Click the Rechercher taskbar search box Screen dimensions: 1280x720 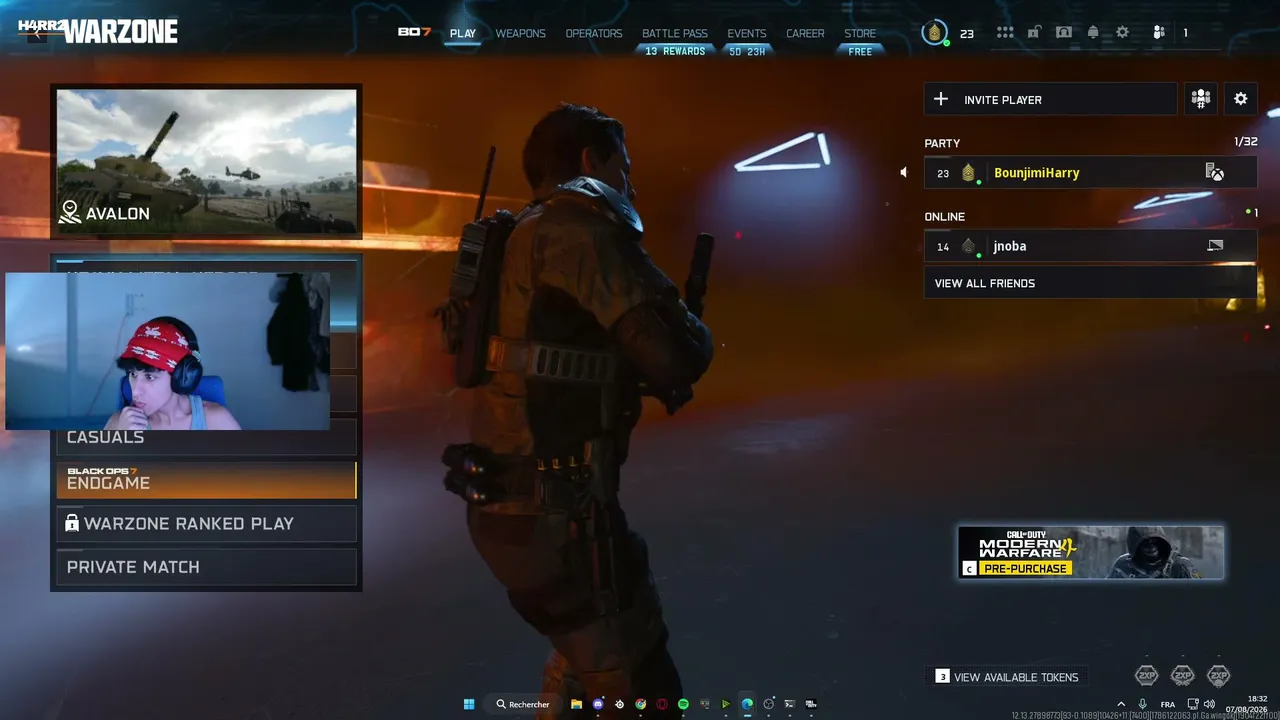[x=523, y=704]
